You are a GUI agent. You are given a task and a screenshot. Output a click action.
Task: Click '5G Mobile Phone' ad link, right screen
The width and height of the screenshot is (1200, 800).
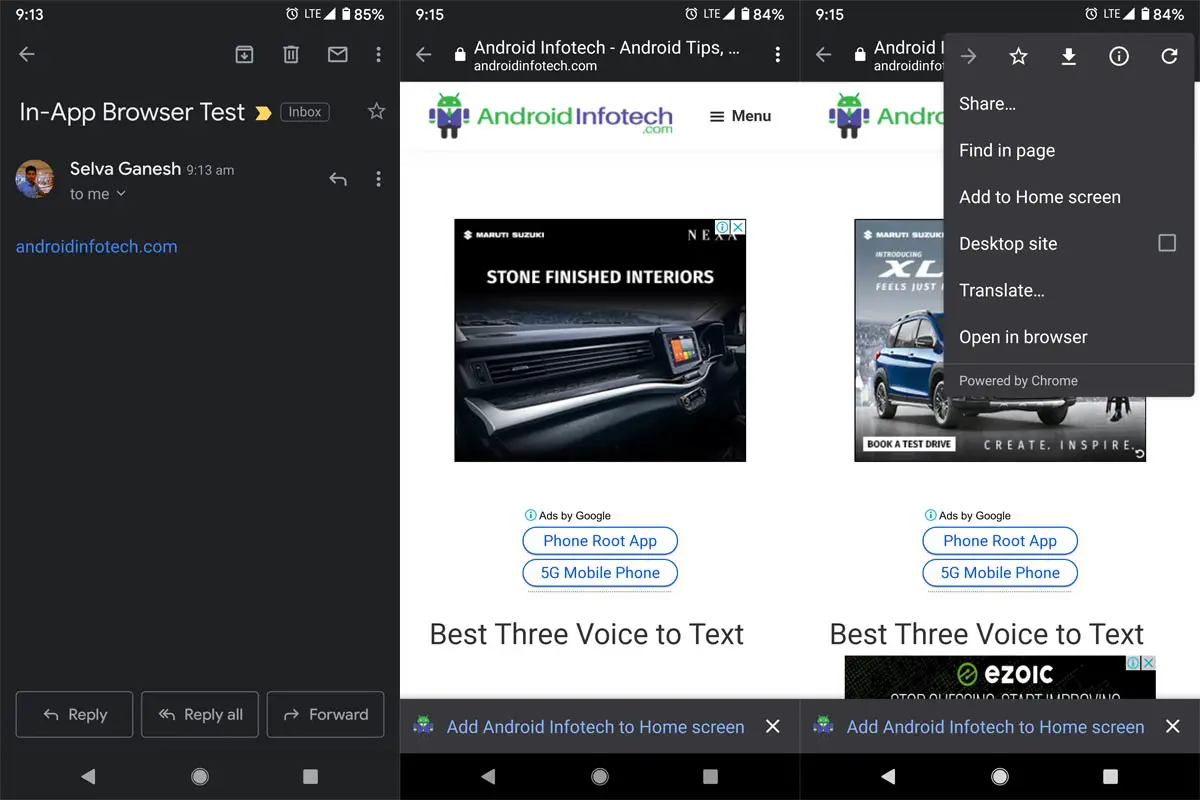[x=1000, y=573]
